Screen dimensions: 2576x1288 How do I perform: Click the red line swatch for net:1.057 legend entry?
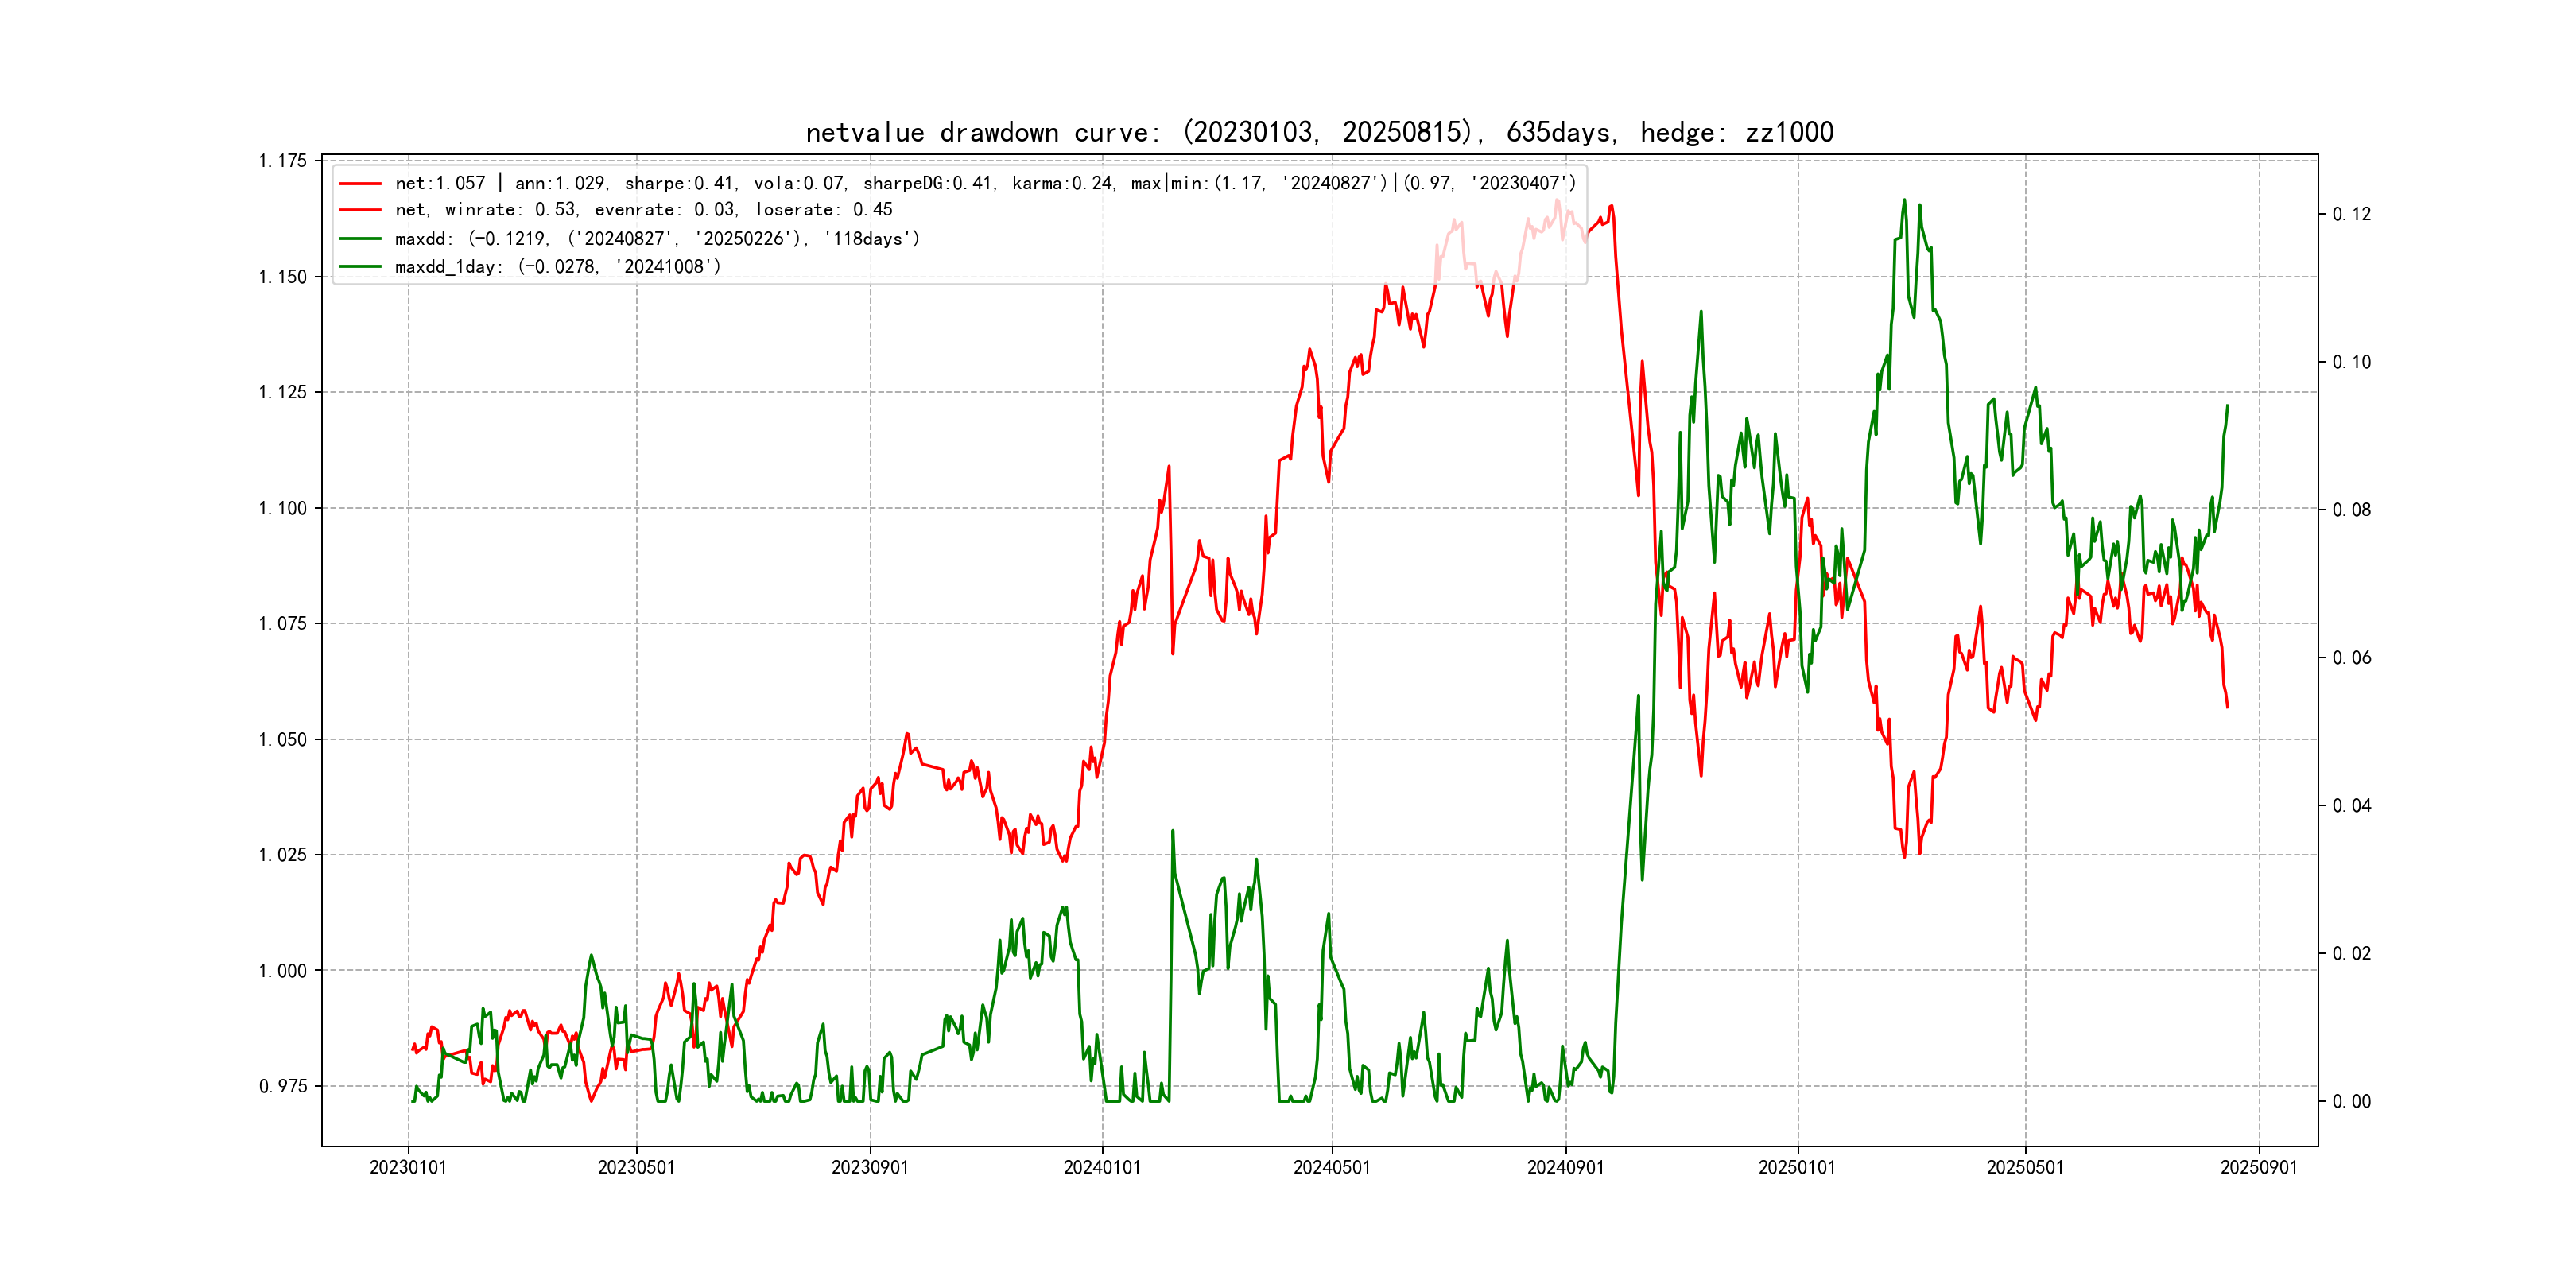click(360, 184)
